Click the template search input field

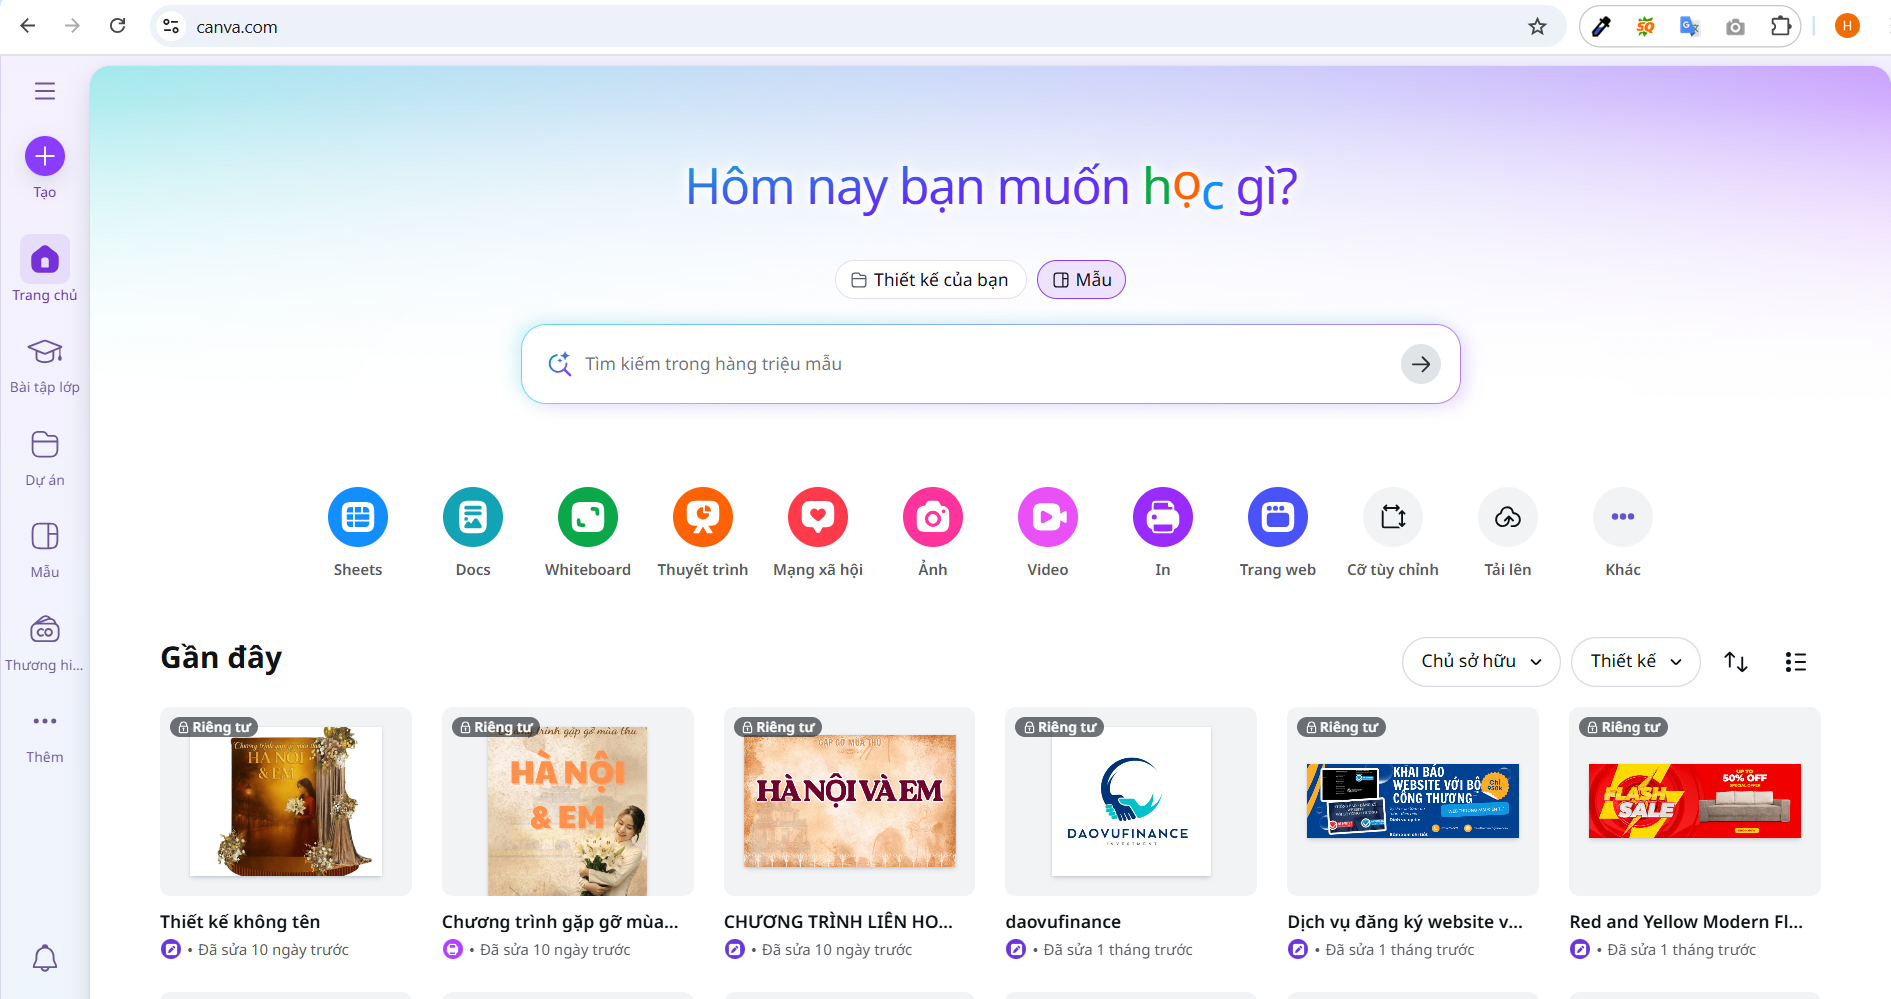tap(980, 364)
